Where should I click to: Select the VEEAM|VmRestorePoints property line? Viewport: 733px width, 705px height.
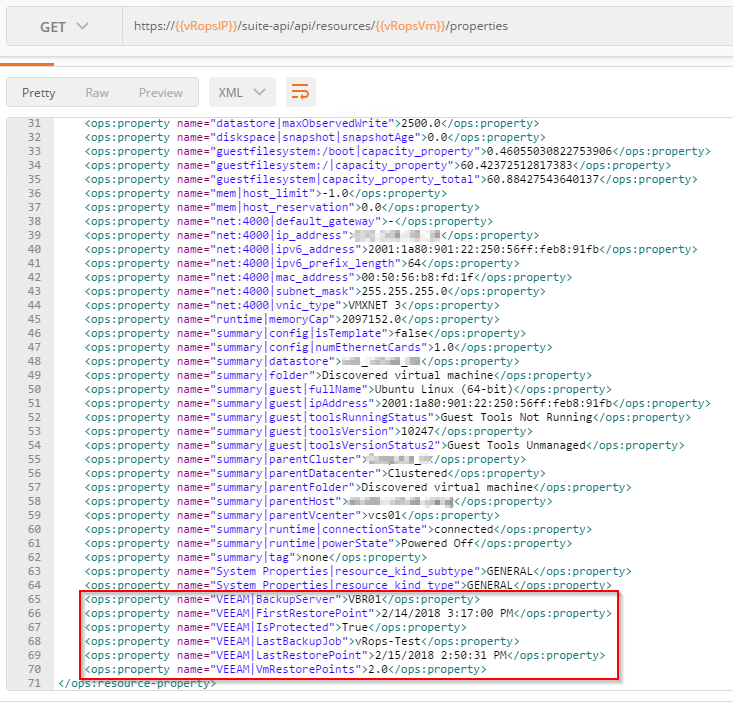coord(285,669)
